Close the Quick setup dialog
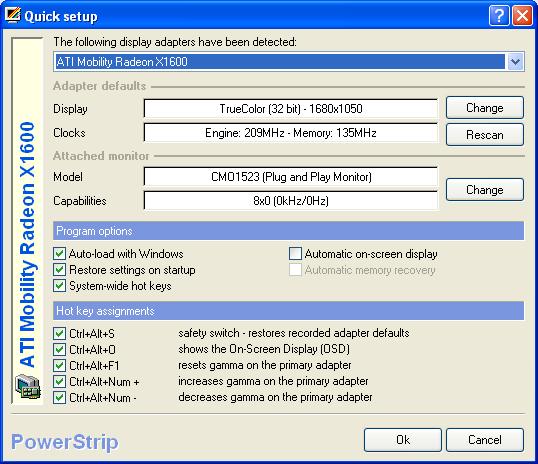The width and height of the screenshot is (538, 464). tap(522, 15)
